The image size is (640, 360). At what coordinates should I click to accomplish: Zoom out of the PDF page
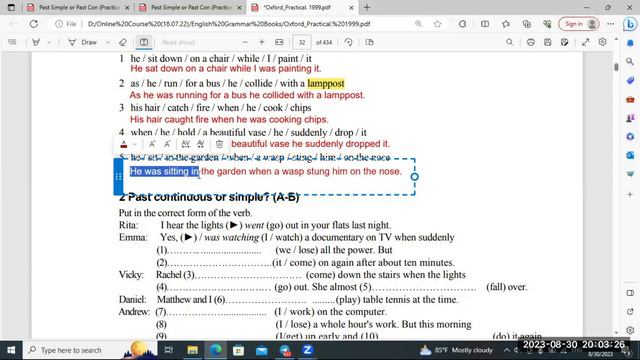pyautogui.click(x=245, y=42)
